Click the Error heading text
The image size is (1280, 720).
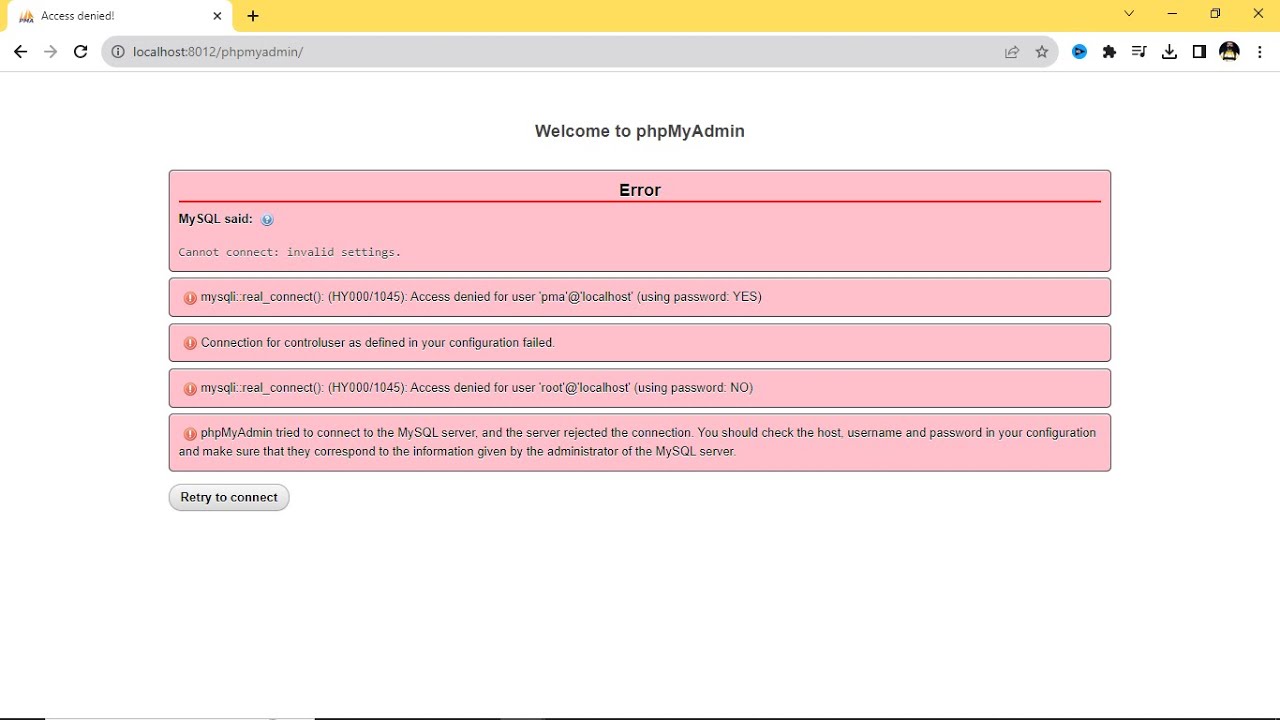(x=640, y=190)
